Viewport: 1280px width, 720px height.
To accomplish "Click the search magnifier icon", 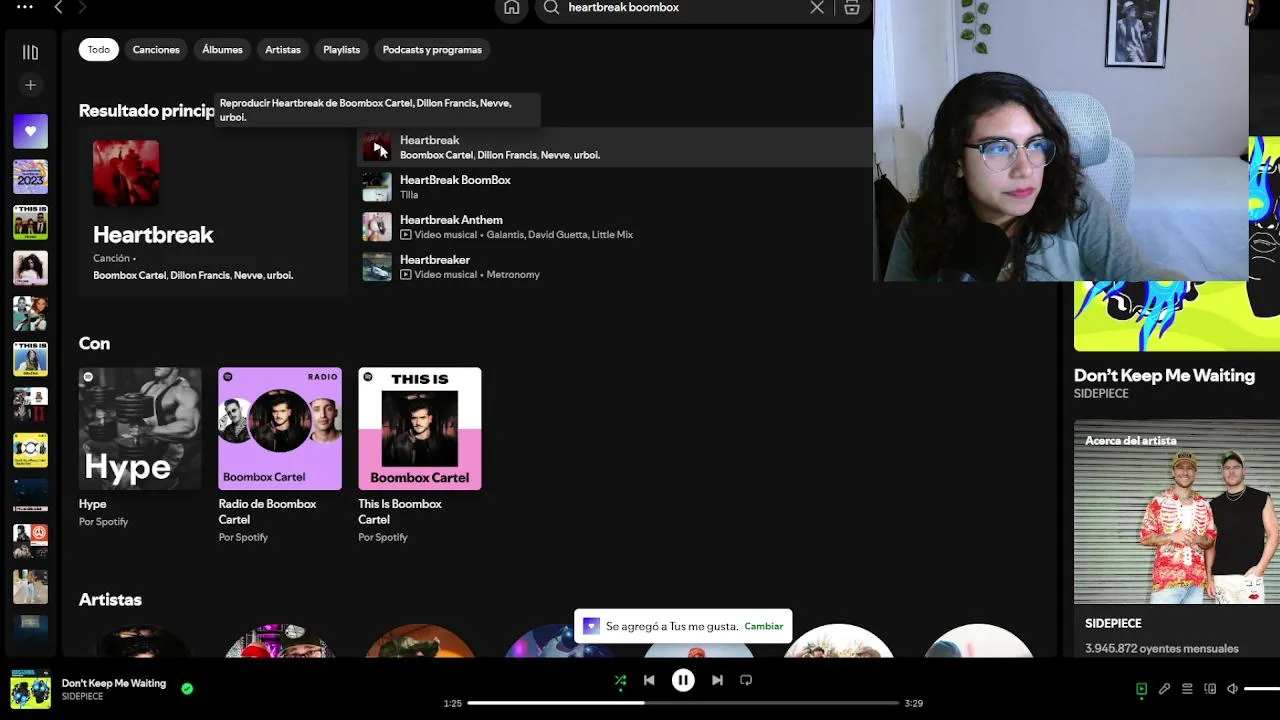I will (551, 7).
